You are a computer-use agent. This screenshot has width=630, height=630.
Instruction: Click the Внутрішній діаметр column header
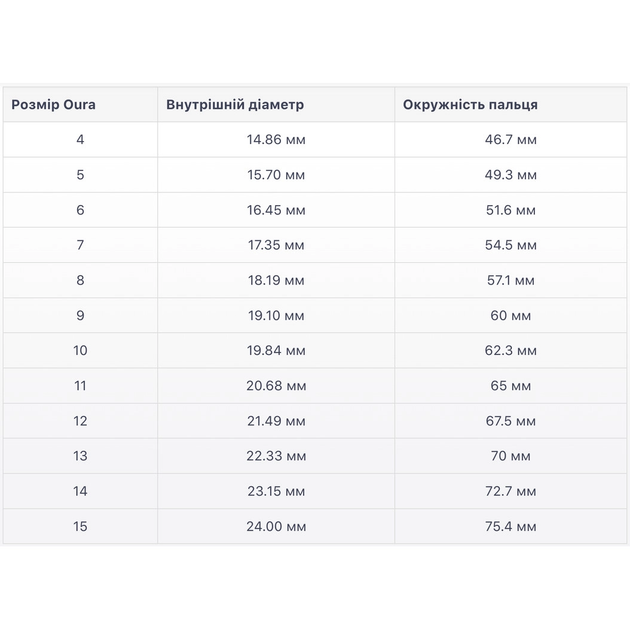(235, 104)
